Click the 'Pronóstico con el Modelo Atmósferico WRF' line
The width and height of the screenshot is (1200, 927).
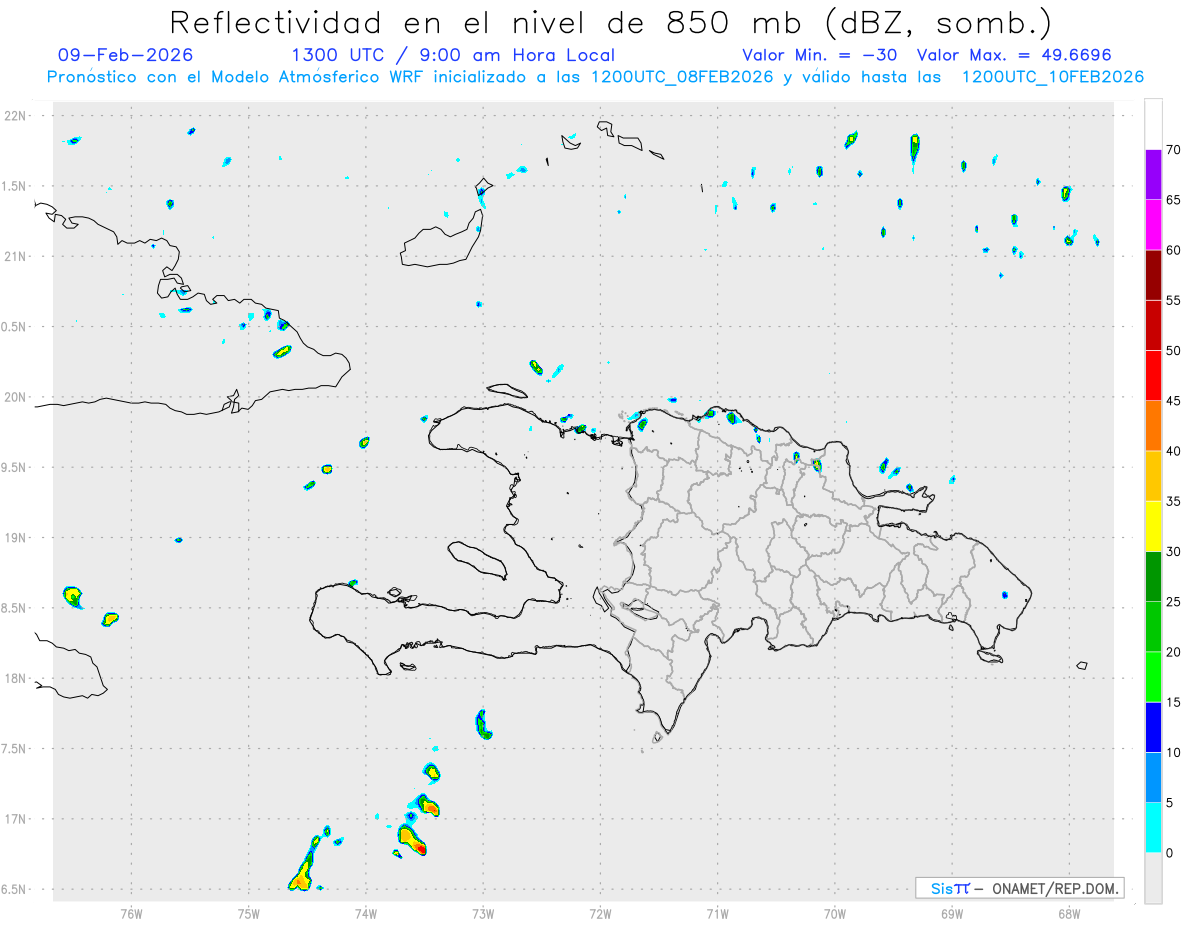click(595, 77)
